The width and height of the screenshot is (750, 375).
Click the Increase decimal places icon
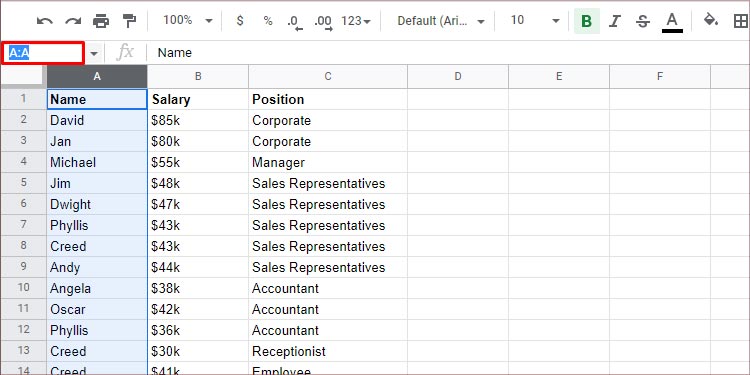[323, 22]
